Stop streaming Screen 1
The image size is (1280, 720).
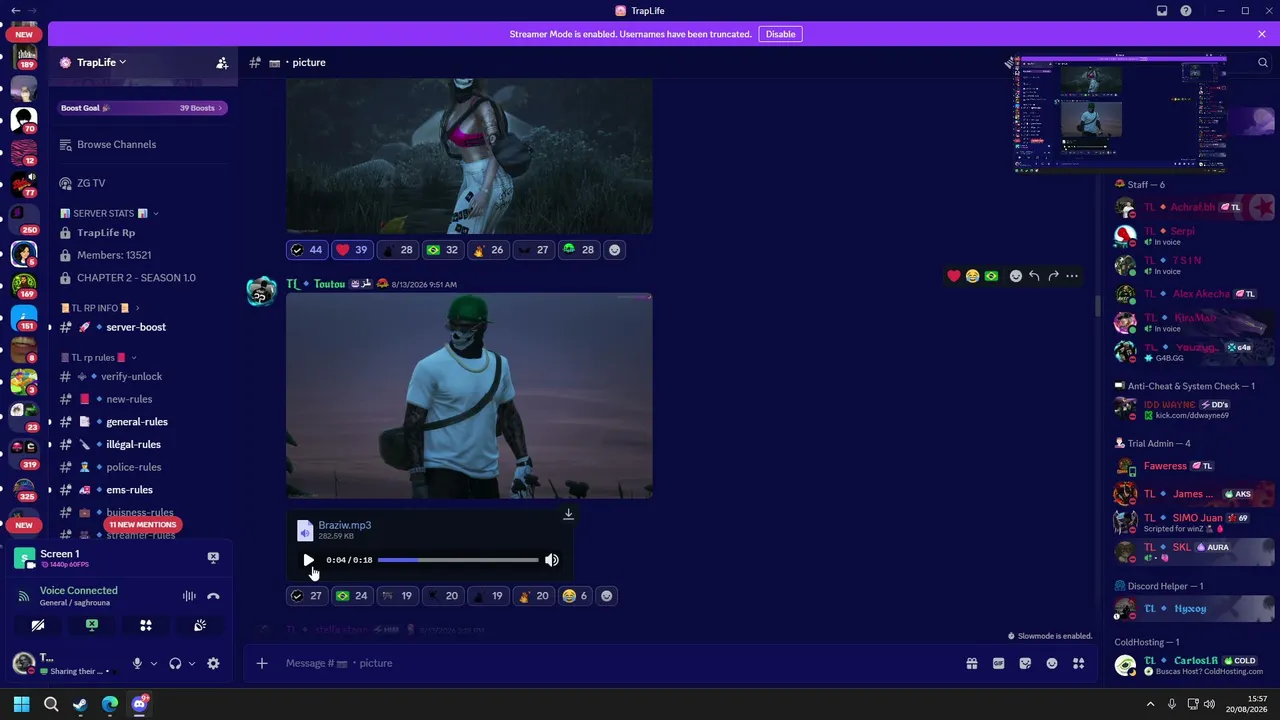click(213, 557)
